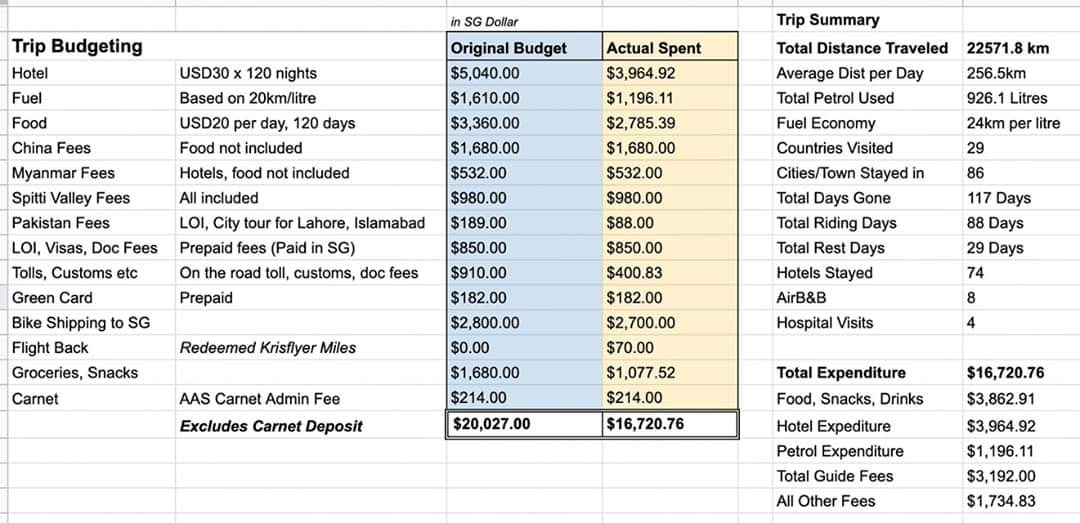Viewport: 1080px width, 523px height.
Task: Click the Original Budget column header cell
Action: (524, 47)
